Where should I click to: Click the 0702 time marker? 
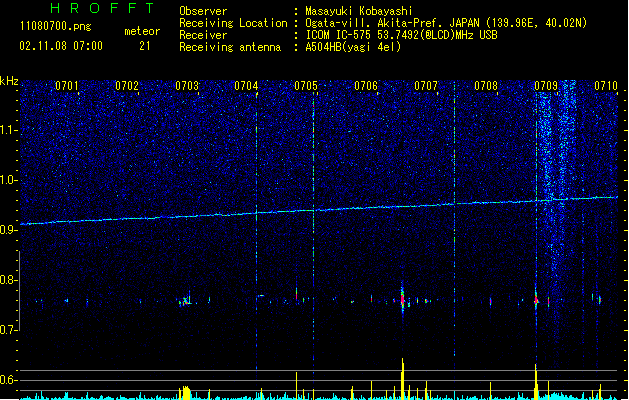(x=127, y=86)
